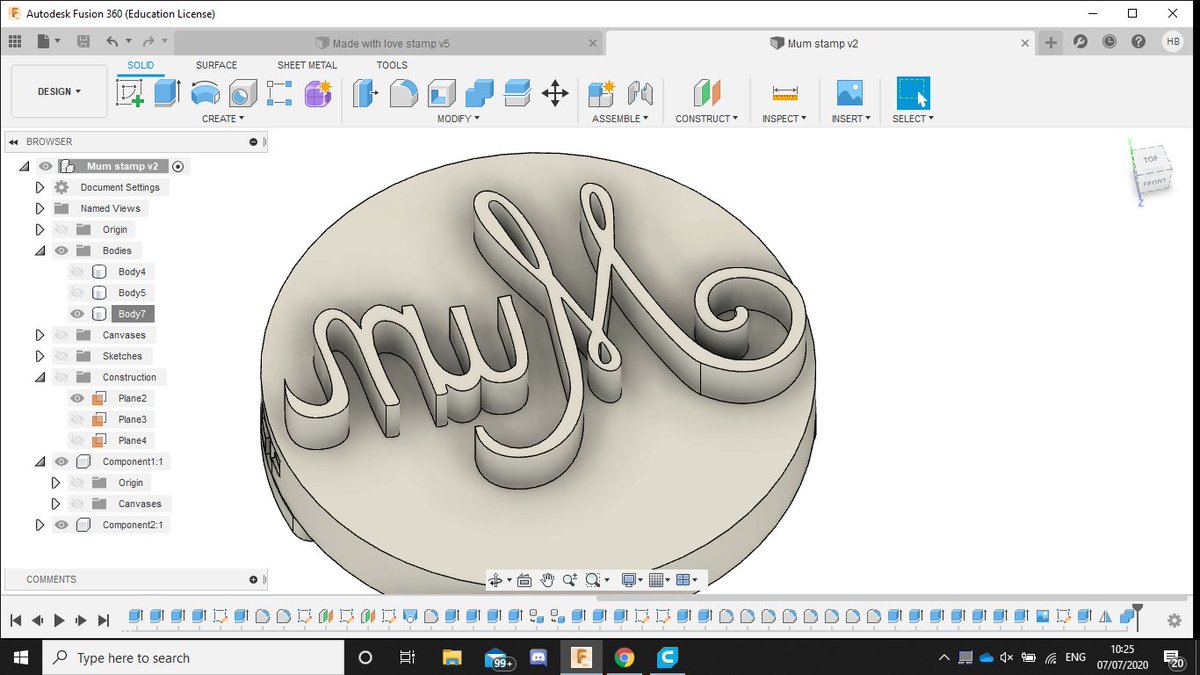Select the Offset Face tool
The width and height of the screenshot is (1200, 675).
[517, 93]
